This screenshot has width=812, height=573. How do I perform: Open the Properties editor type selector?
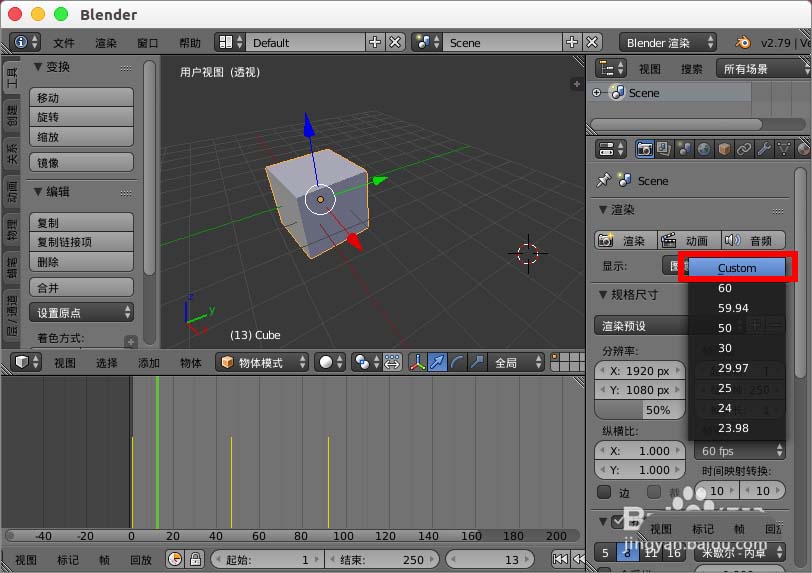coord(611,149)
